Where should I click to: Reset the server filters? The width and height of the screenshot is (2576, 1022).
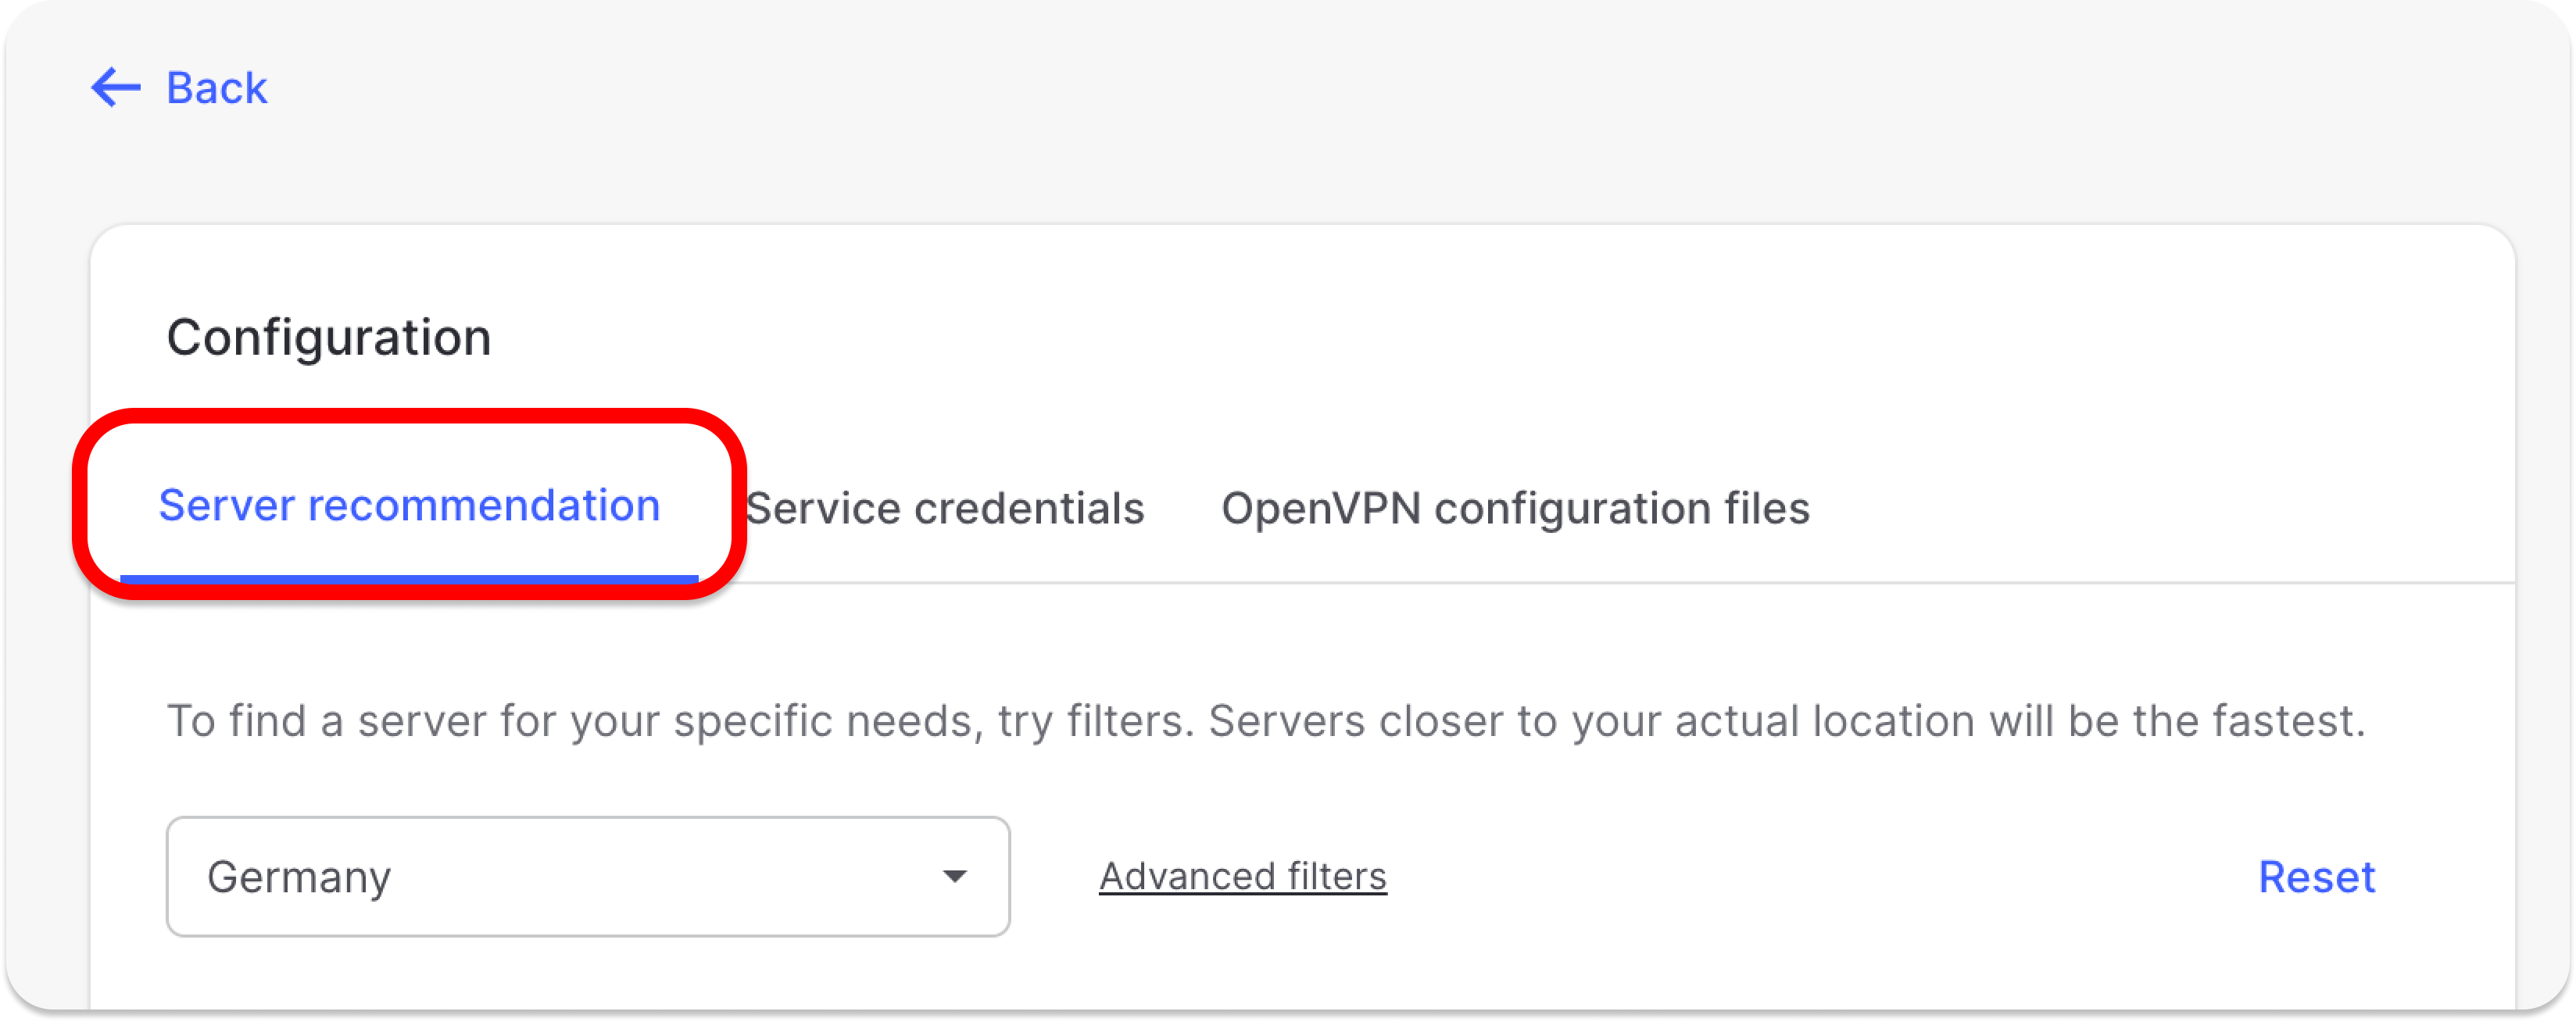(x=2316, y=877)
